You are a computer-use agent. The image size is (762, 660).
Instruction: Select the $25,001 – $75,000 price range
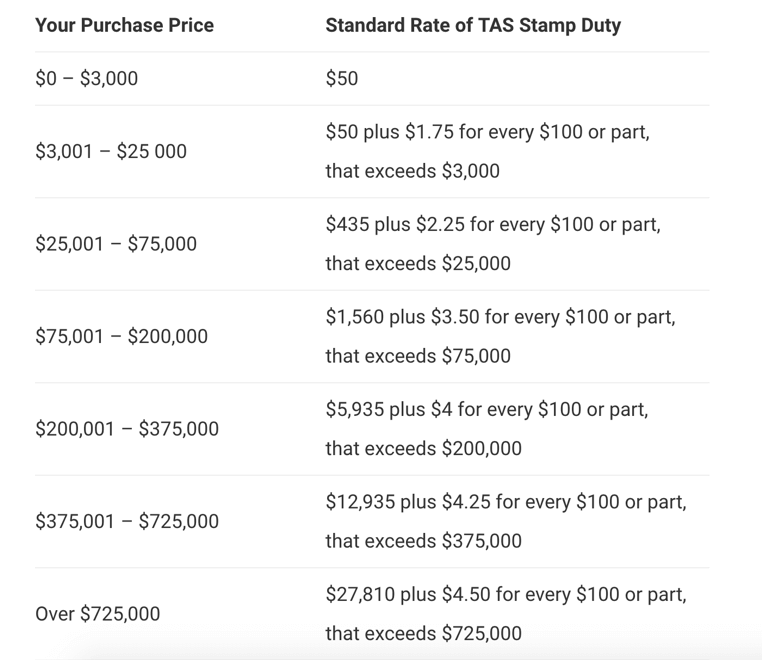point(116,243)
